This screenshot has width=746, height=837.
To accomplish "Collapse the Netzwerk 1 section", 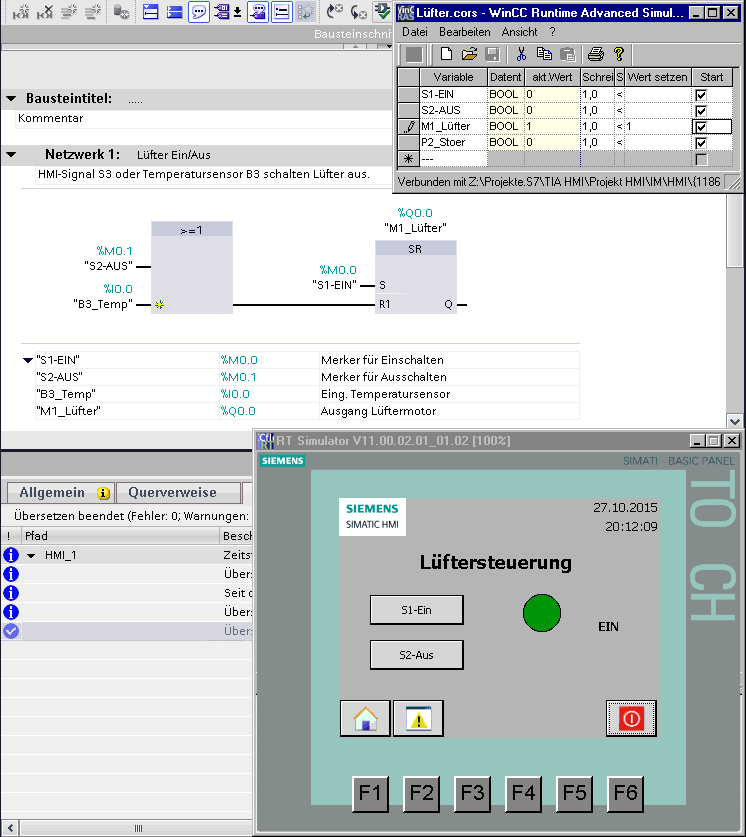I will pyautogui.click(x=11, y=155).
